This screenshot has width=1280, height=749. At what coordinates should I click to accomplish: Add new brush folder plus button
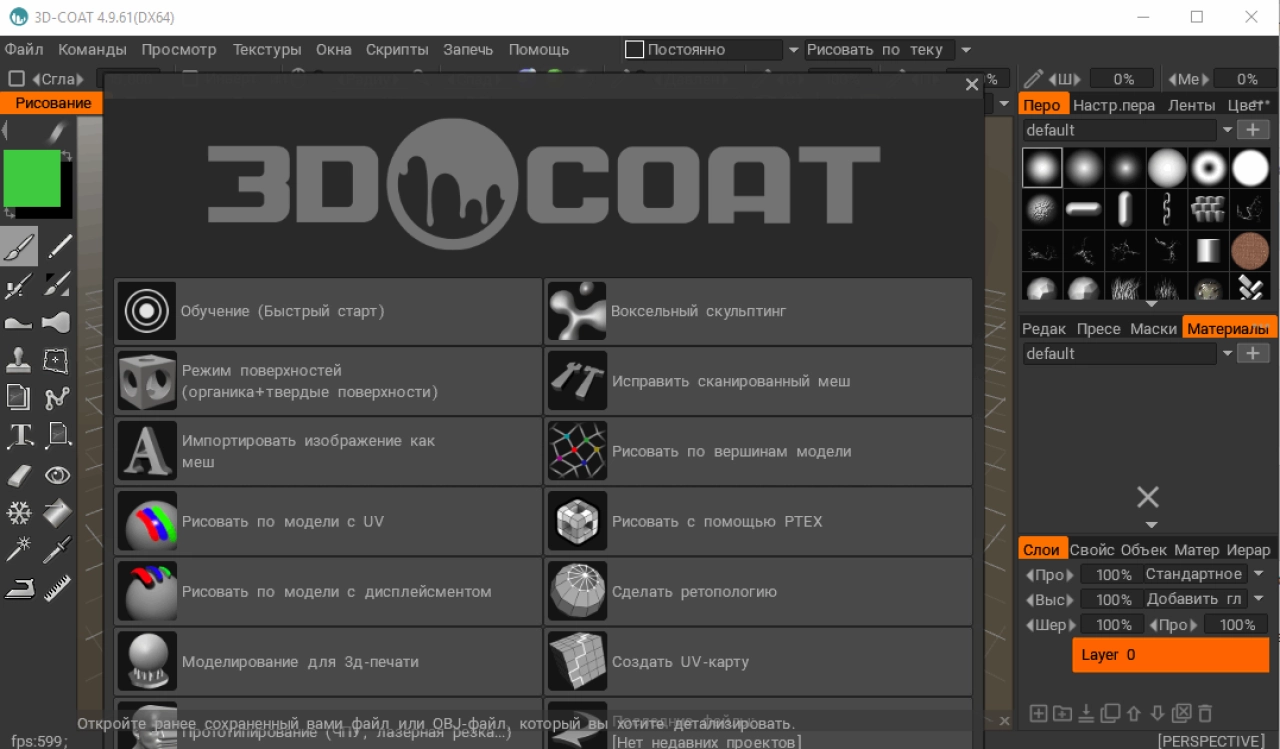pyautogui.click(x=1253, y=130)
